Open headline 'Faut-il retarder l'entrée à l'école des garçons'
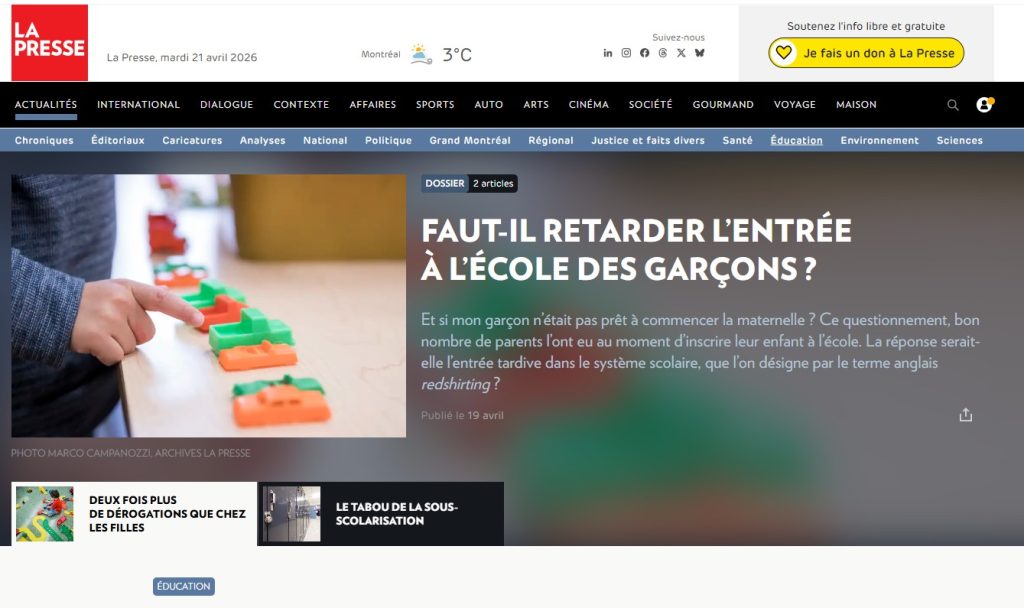The width and height of the screenshot is (1024, 608). 637,249
